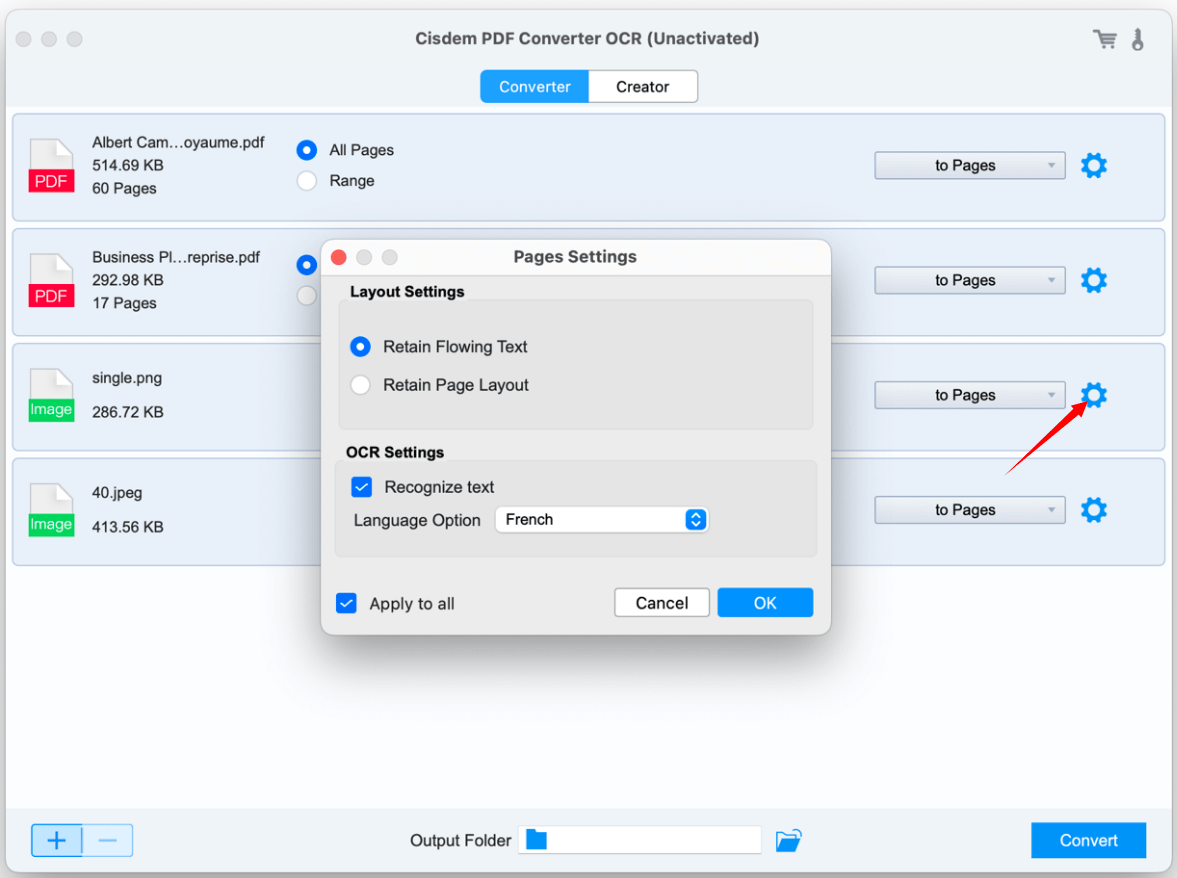Open settings gear for single.png
1177x878 pixels.
coord(1094,395)
